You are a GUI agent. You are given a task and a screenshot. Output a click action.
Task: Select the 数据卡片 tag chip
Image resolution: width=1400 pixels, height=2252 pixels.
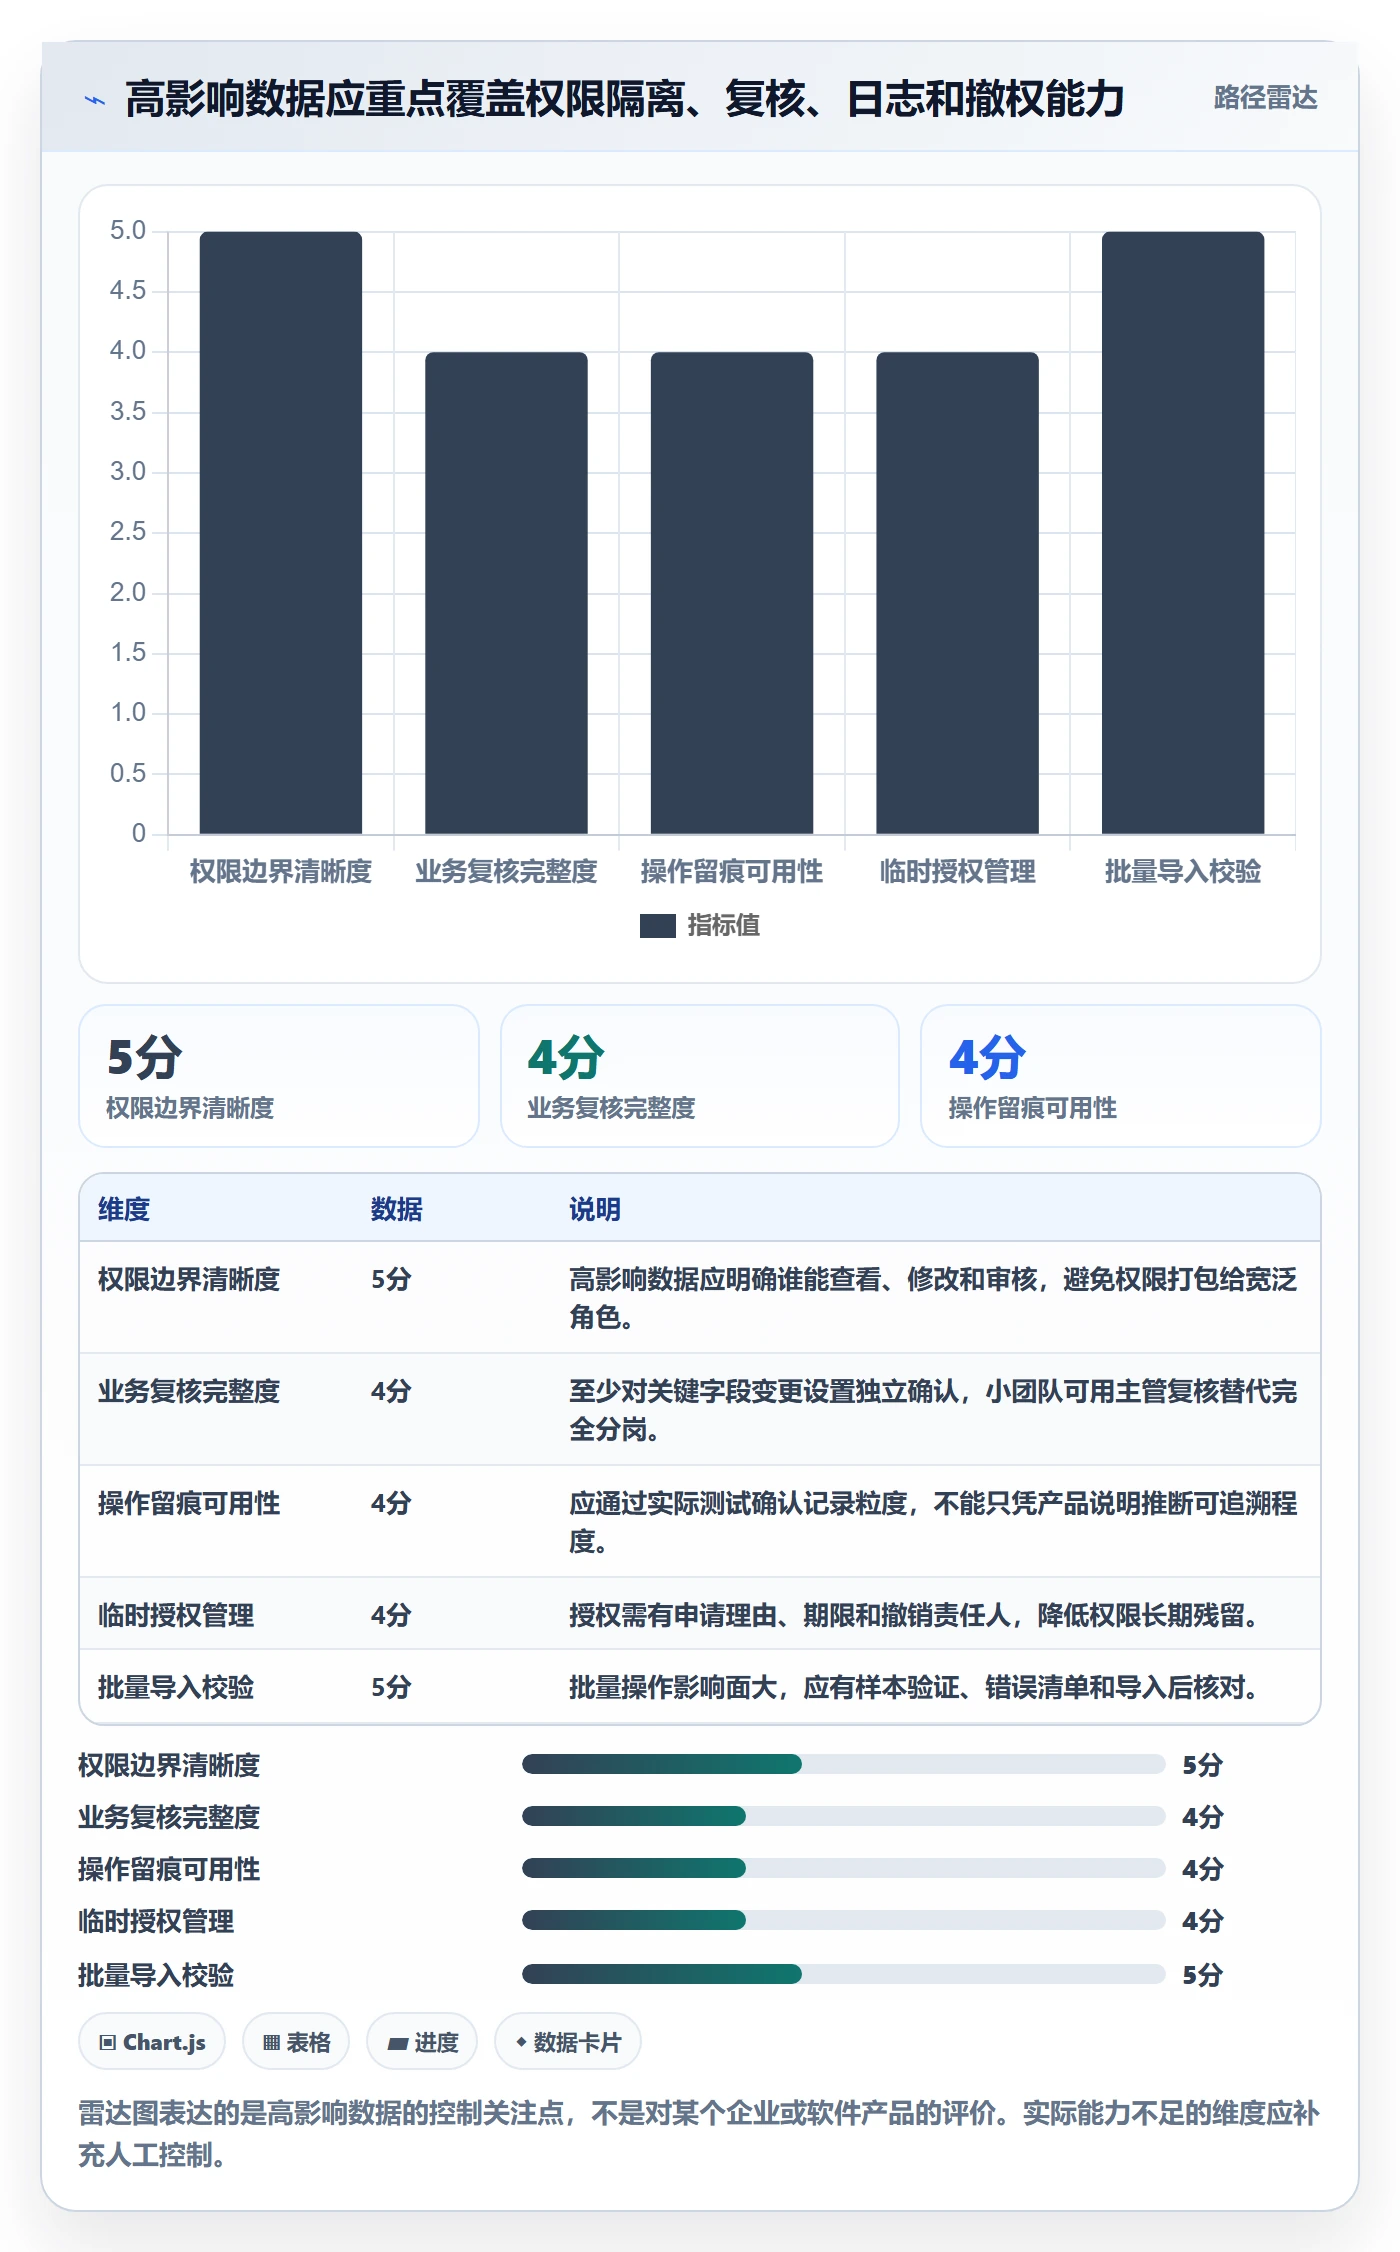pos(568,2042)
